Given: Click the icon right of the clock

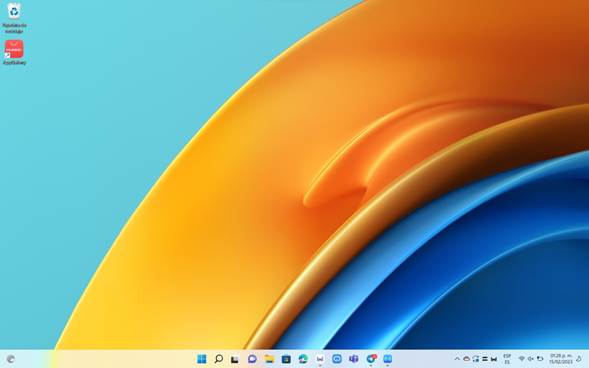Looking at the screenshot, I should click(x=579, y=359).
